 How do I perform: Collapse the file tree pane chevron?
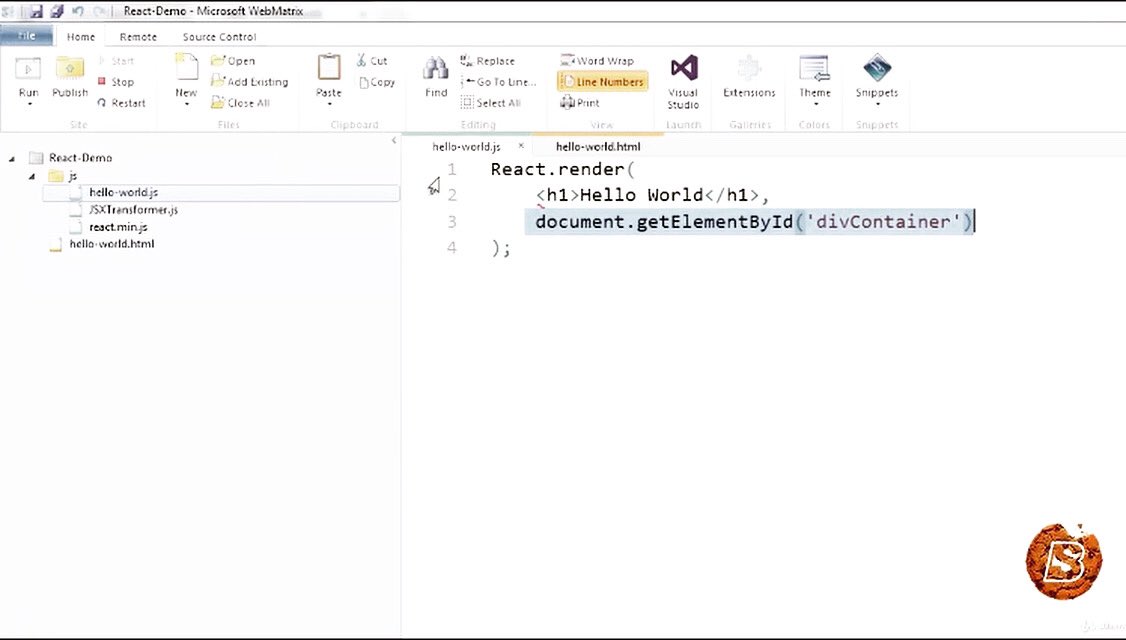(394, 141)
